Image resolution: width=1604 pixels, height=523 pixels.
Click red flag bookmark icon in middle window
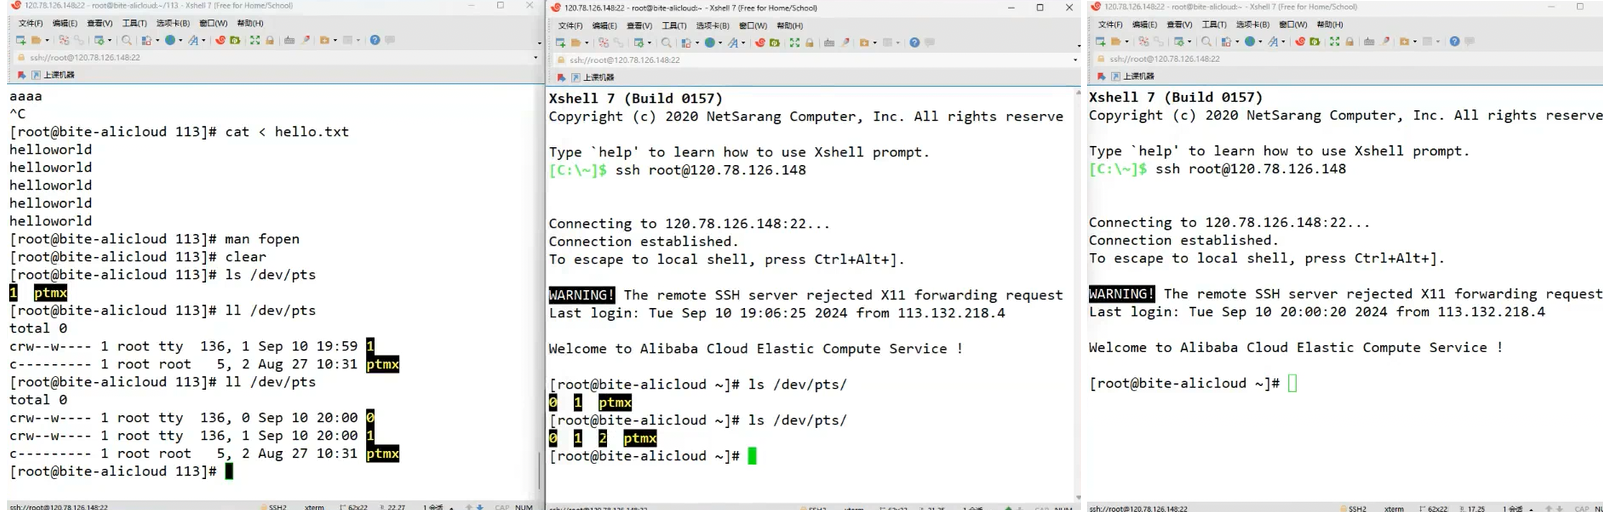[561, 77]
